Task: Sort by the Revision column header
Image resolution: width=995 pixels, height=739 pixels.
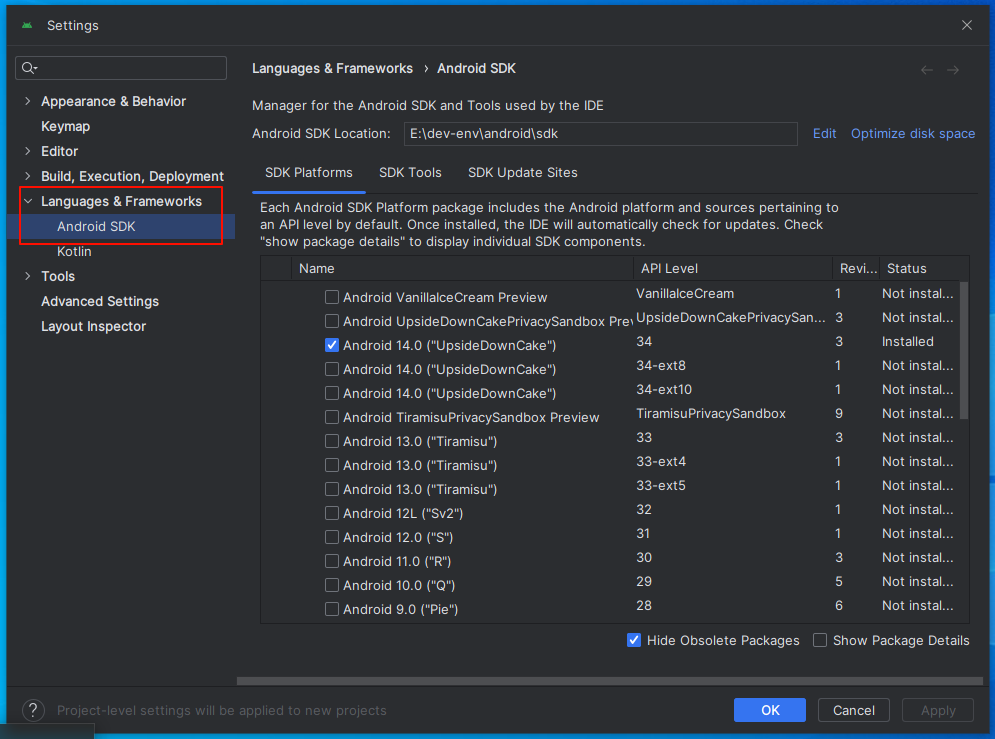Action: (856, 268)
